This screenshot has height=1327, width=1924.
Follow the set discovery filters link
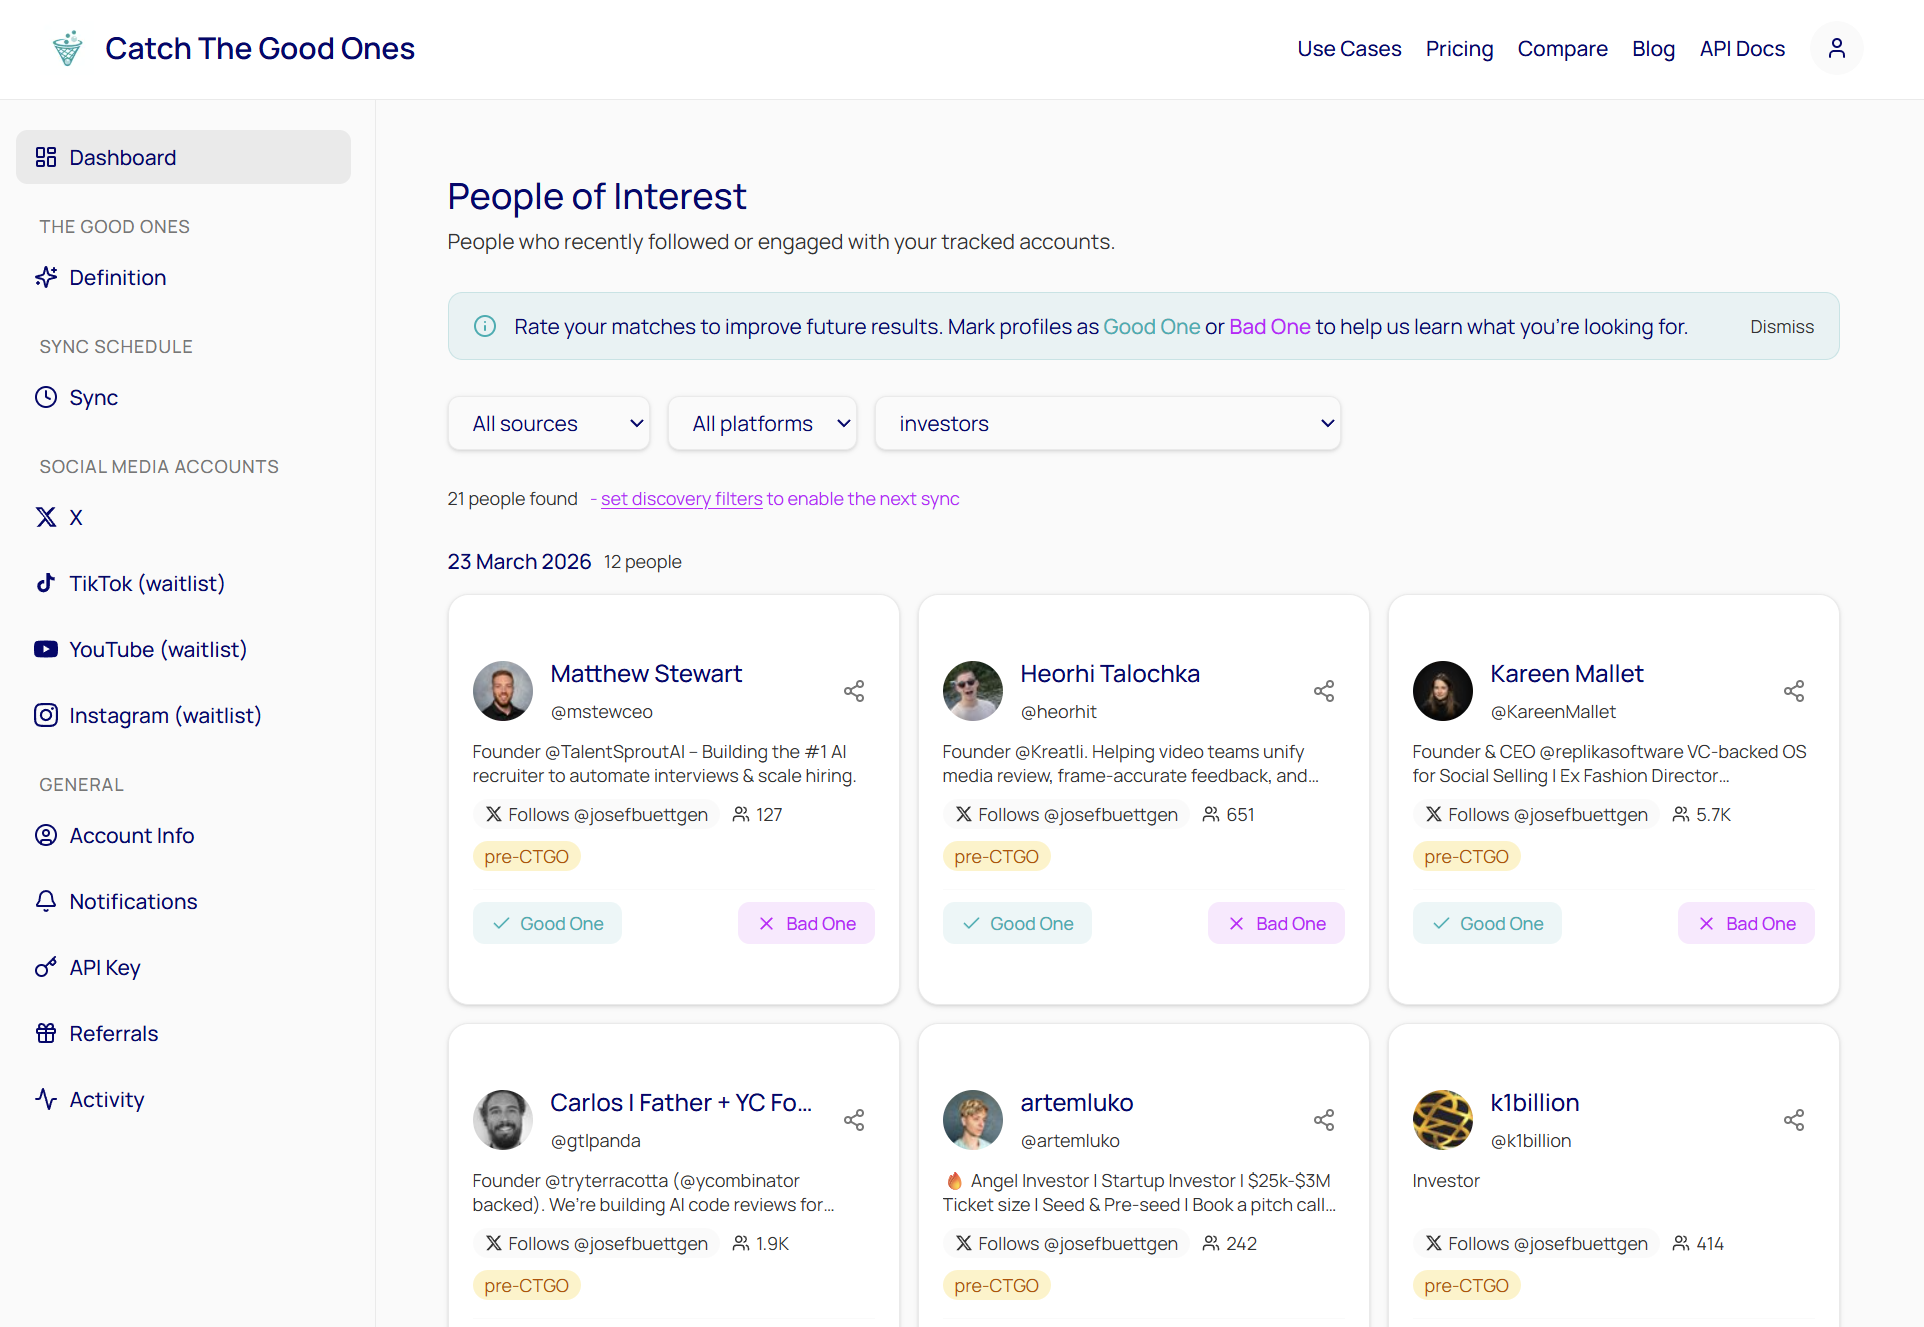[681, 498]
